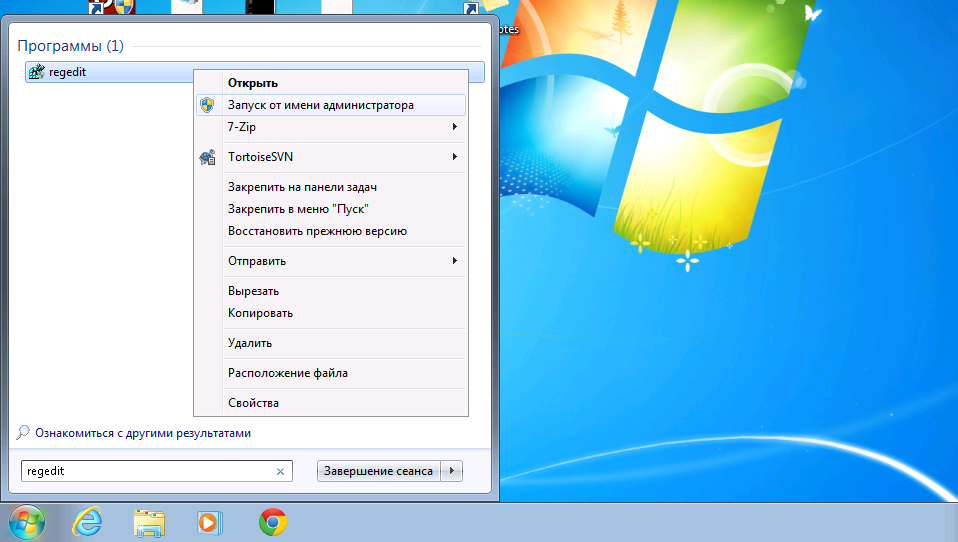The height and width of the screenshot is (542, 958).
Task: Click the regedit program icon in results
Action: pyautogui.click(x=37, y=71)
